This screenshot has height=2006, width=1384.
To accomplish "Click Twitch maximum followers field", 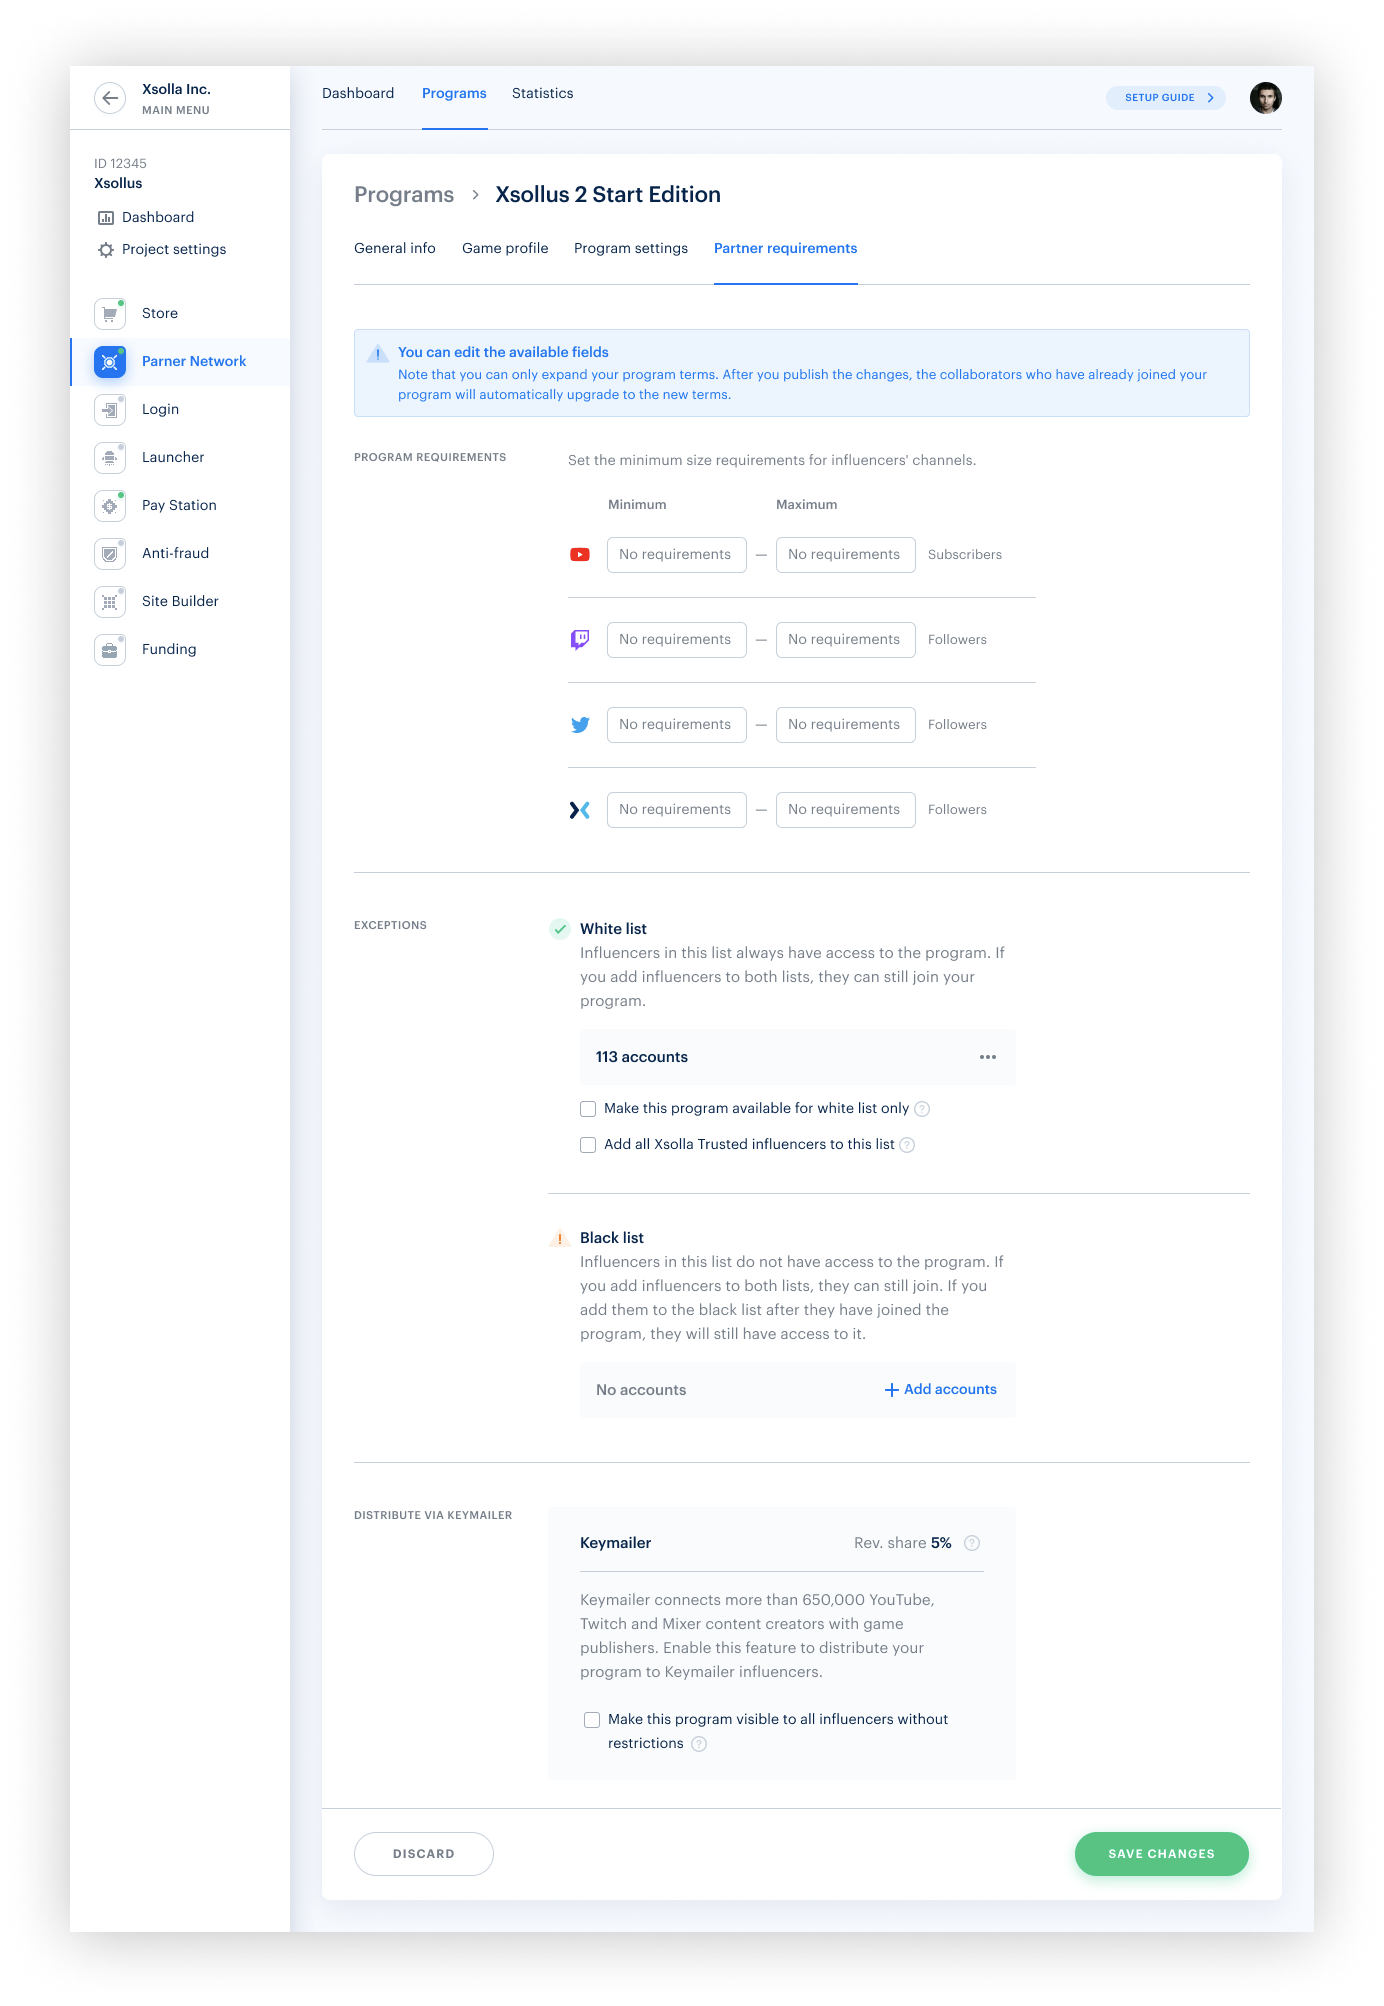I will 846,640.
